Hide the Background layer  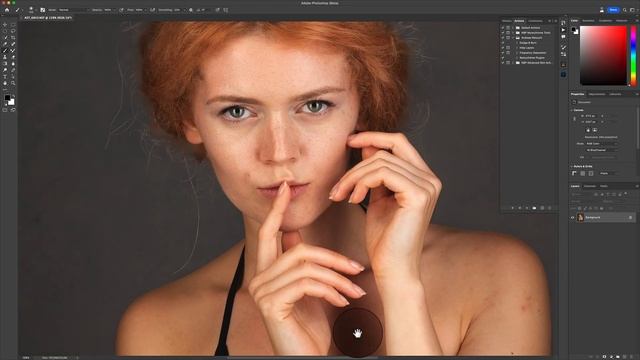pos(572,217)
